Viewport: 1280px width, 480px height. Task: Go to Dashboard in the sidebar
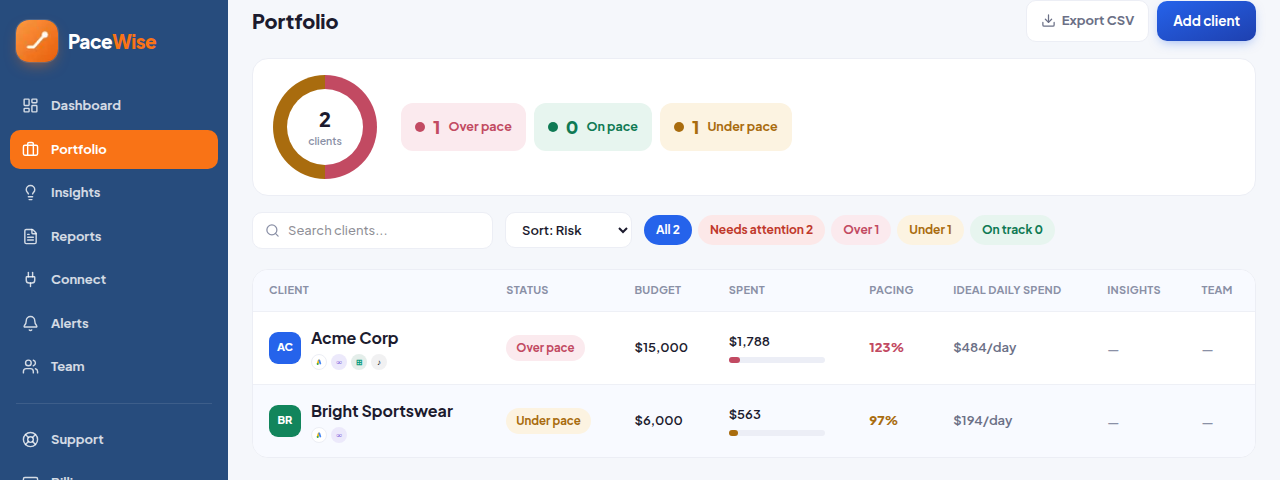[114, 105]
